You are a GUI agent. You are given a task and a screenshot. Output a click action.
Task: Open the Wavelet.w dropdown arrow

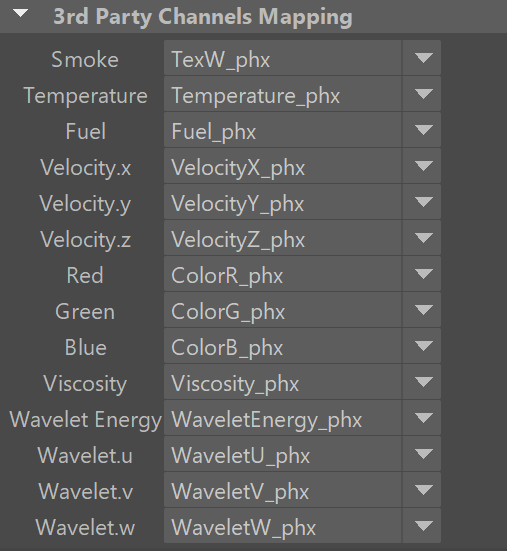422,526
